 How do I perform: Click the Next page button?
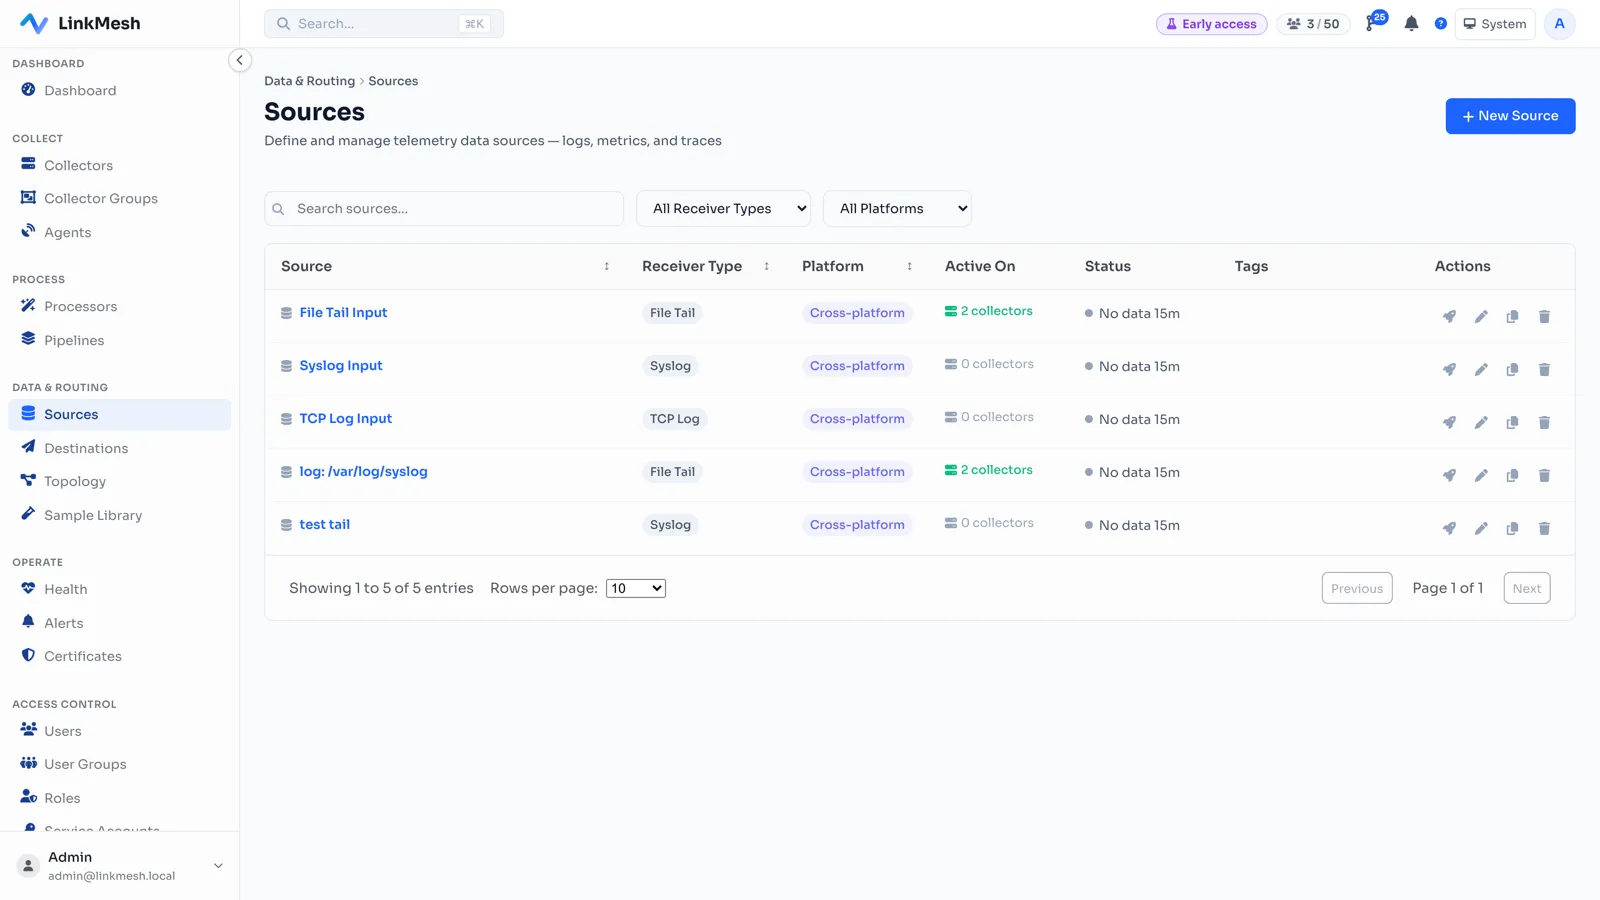point(1527,589)
